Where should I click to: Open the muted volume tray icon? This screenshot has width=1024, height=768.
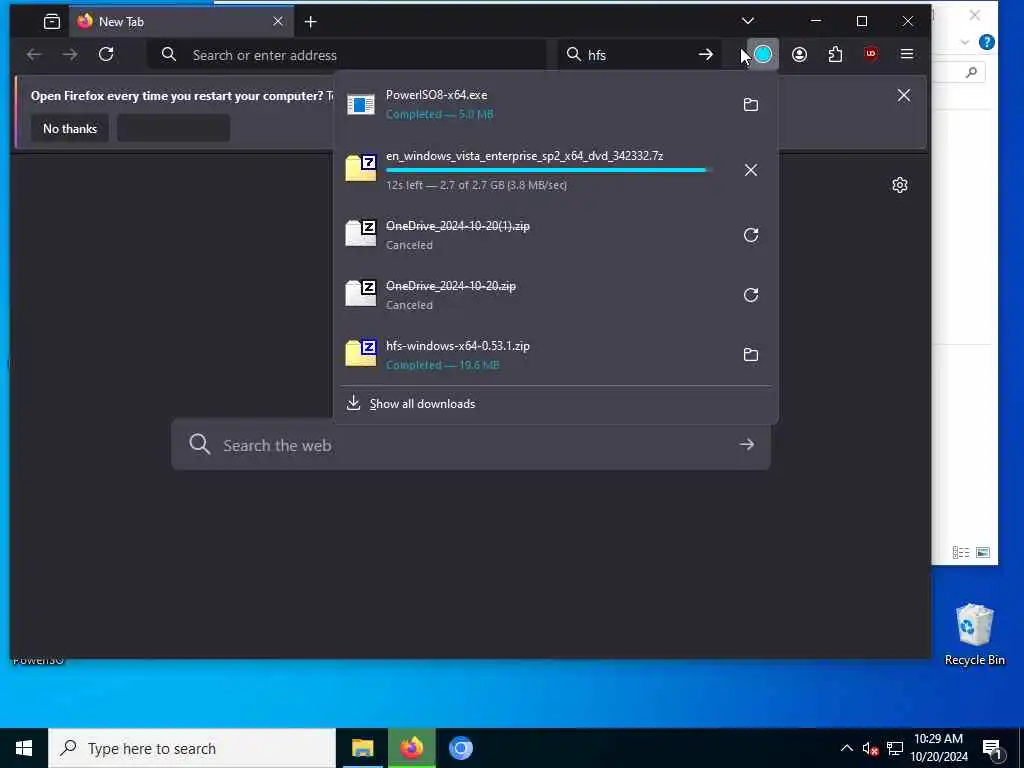point(870,748)
